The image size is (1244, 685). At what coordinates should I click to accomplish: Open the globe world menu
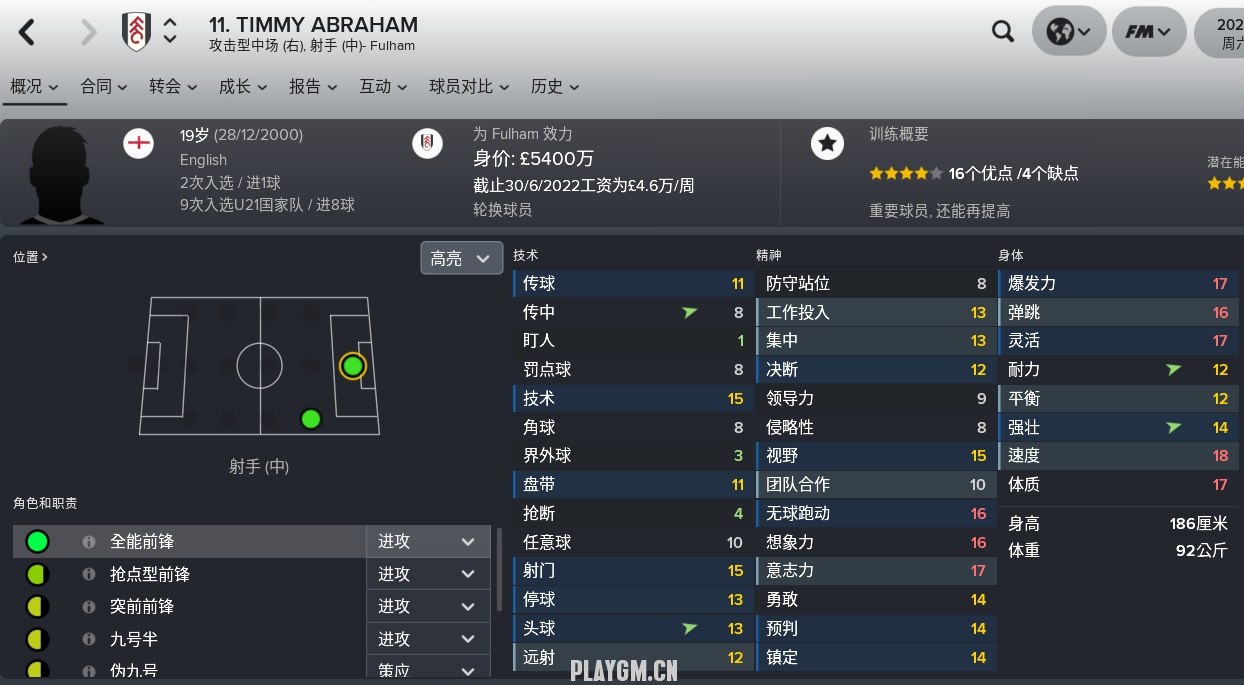tap(1069, 32)
